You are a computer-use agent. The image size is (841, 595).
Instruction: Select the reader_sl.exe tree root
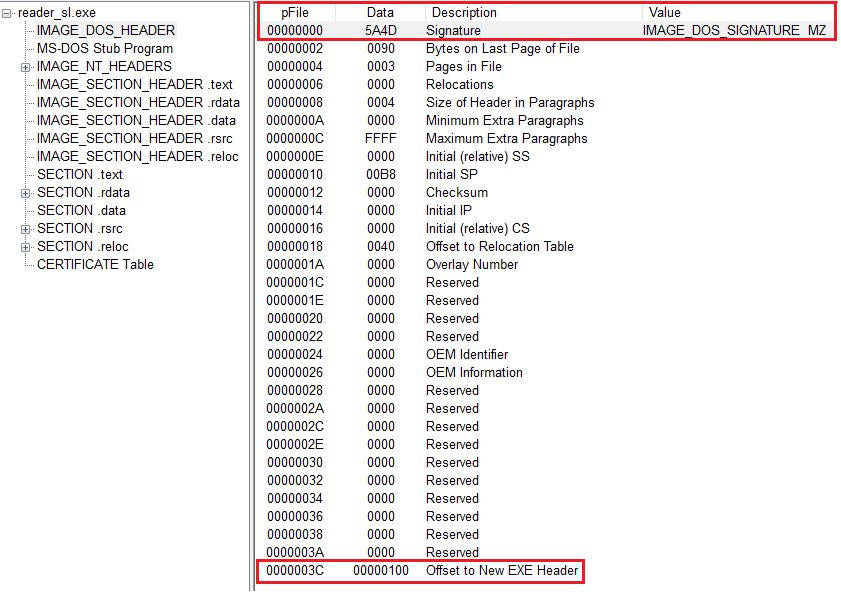[x=57, y=12]
